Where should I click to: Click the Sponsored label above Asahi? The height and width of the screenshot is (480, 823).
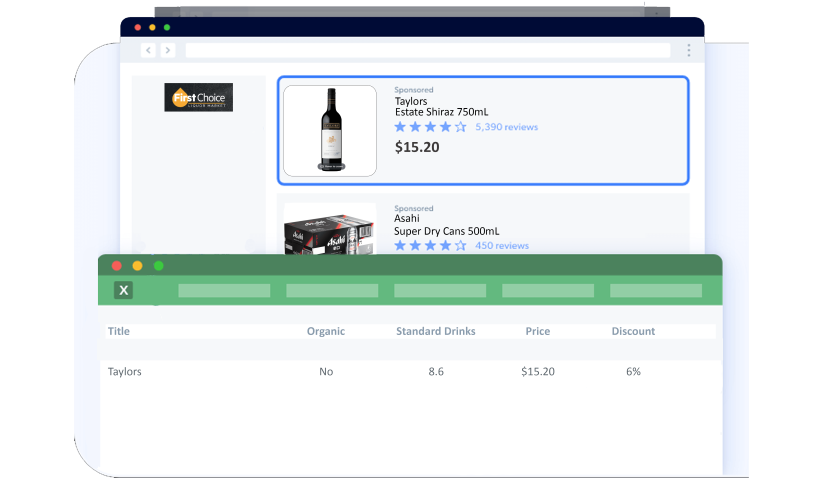click(414, 208)
